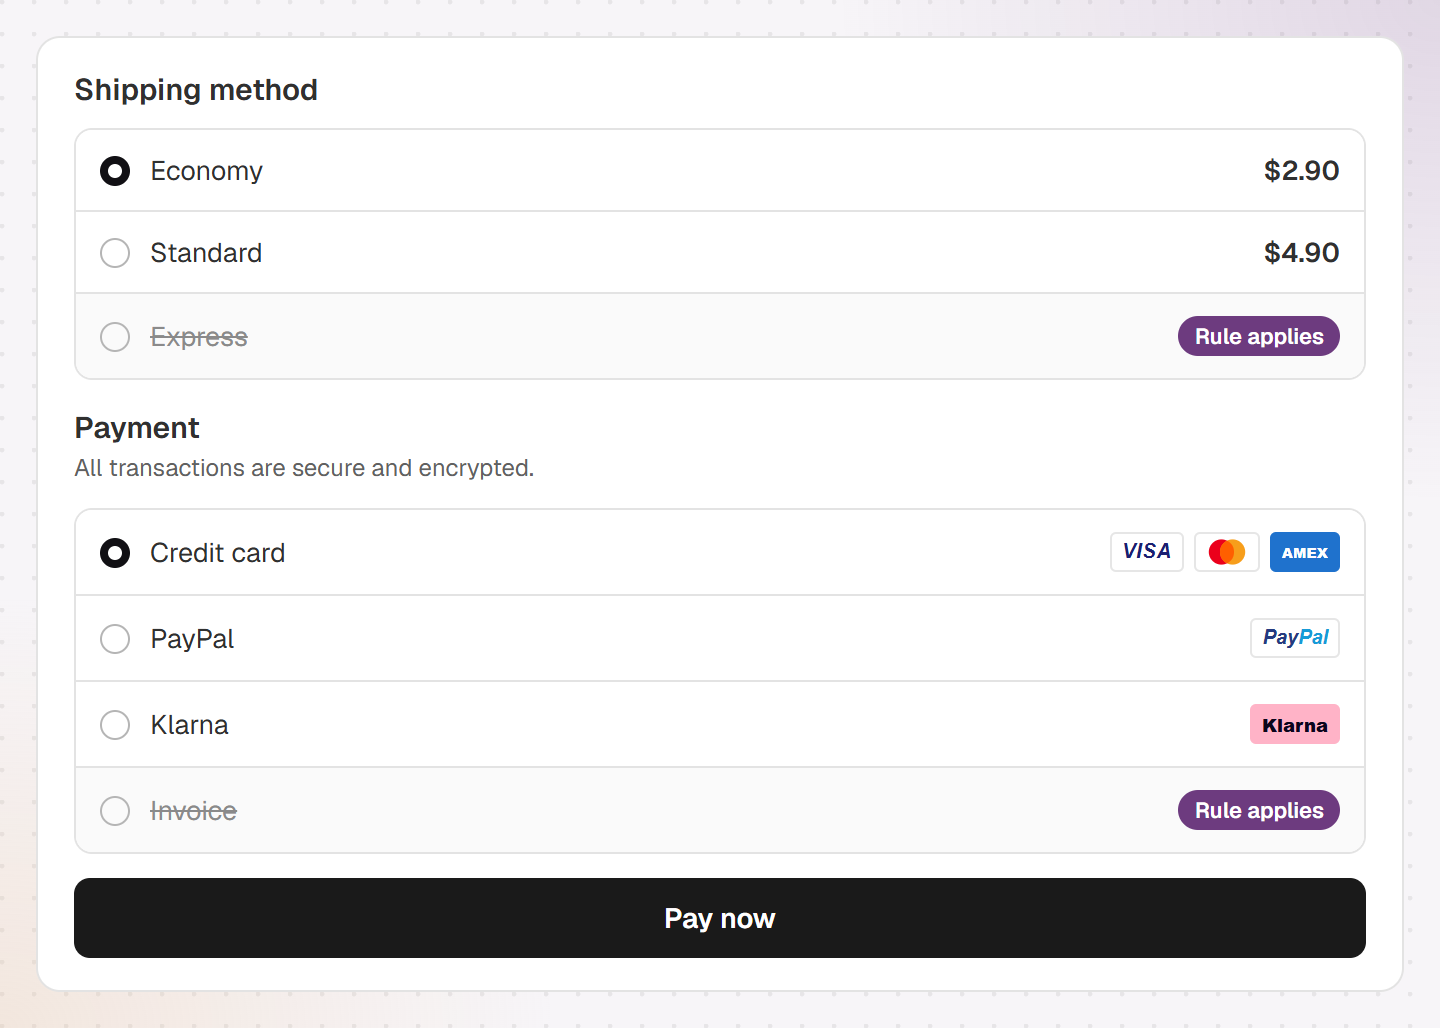Image resolution: width=1440 pixels, height=1028 pixels.
Task: Select Credit card payment radio button
Action: click(115, 553)
